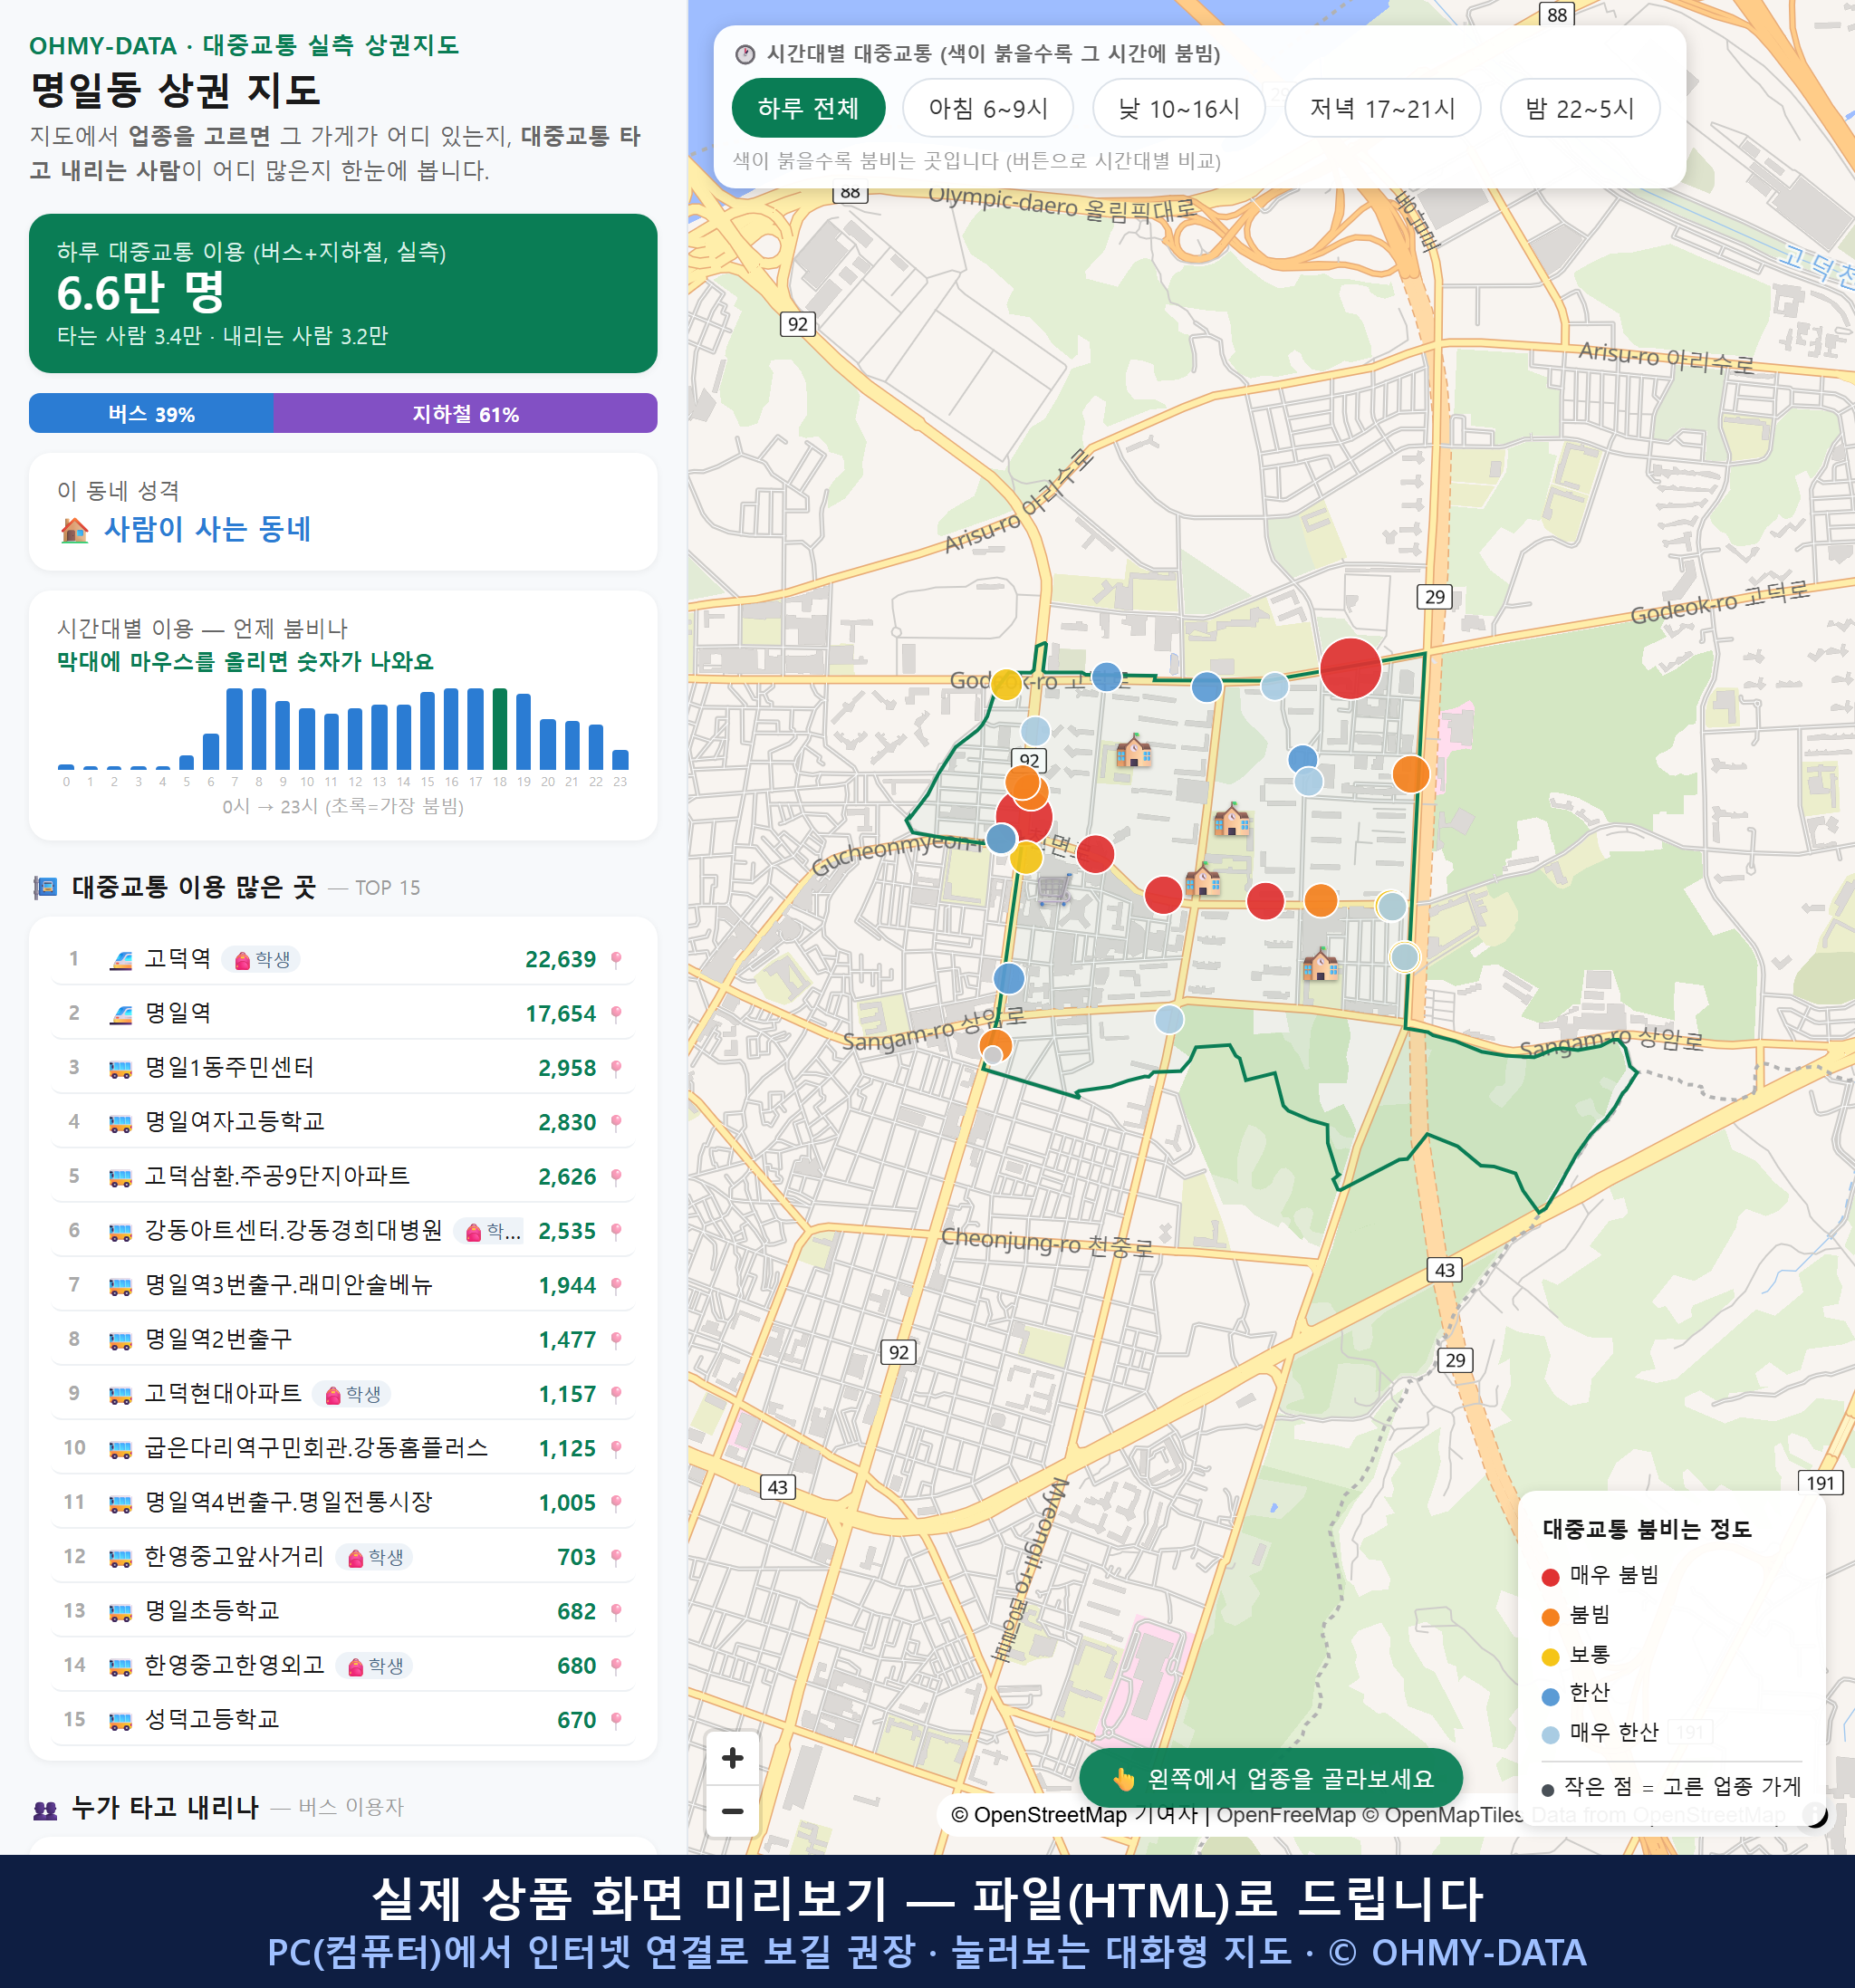Image resolution: width=1855 pixels, height=1988 pixels.
Task: Click the blue 버스 39% bar segment
Action: pyautogui.click(x=151, y=414)
